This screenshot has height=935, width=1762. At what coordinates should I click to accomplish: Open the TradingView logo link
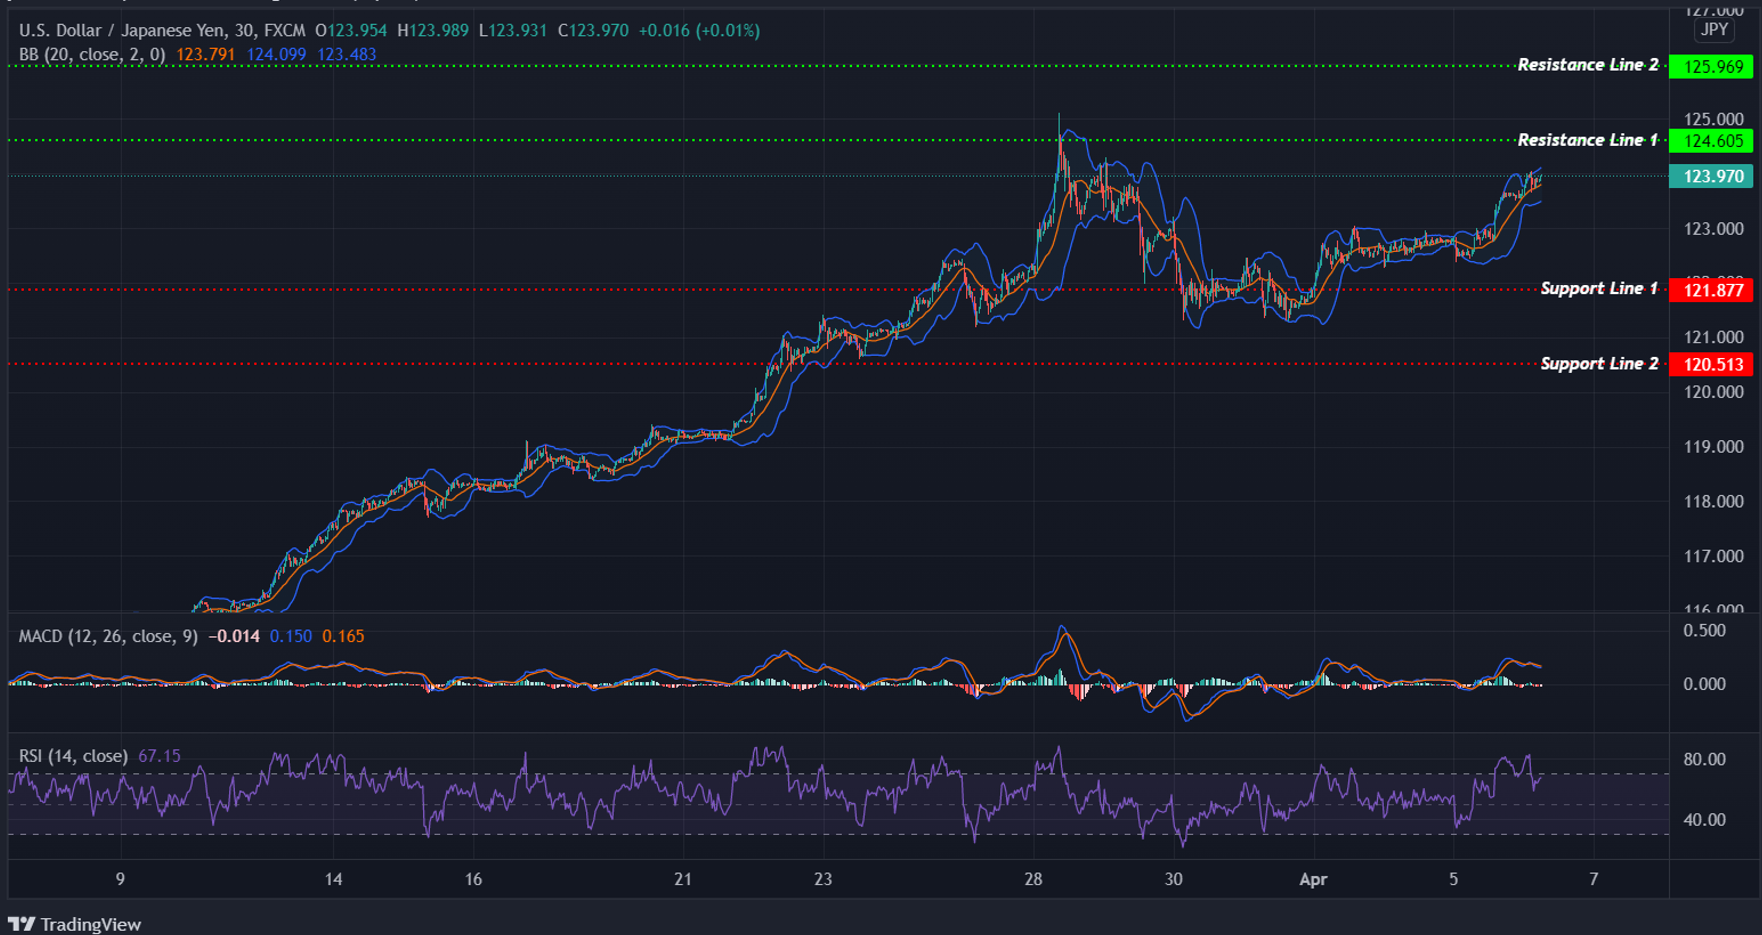pos(75,923)
